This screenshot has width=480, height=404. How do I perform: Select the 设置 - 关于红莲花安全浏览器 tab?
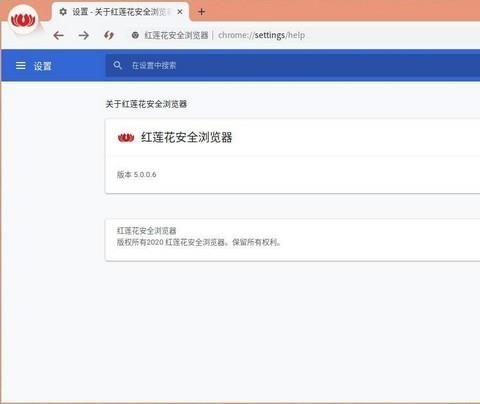[121, 12]
